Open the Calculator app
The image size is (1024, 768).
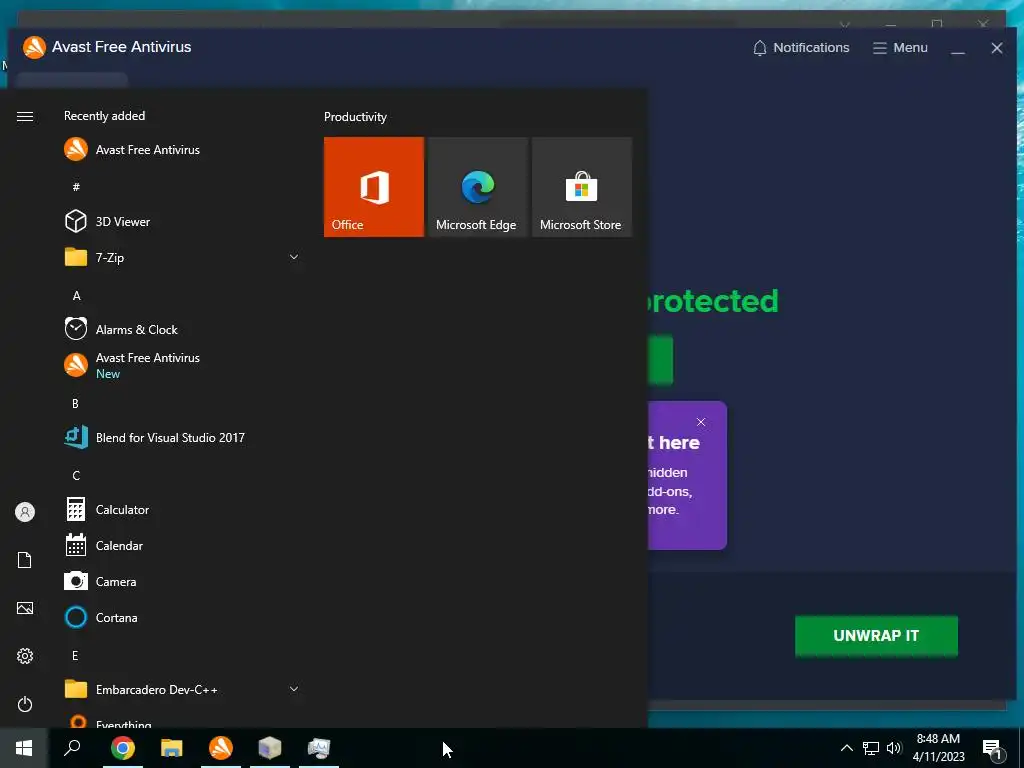tap(182, 509)
